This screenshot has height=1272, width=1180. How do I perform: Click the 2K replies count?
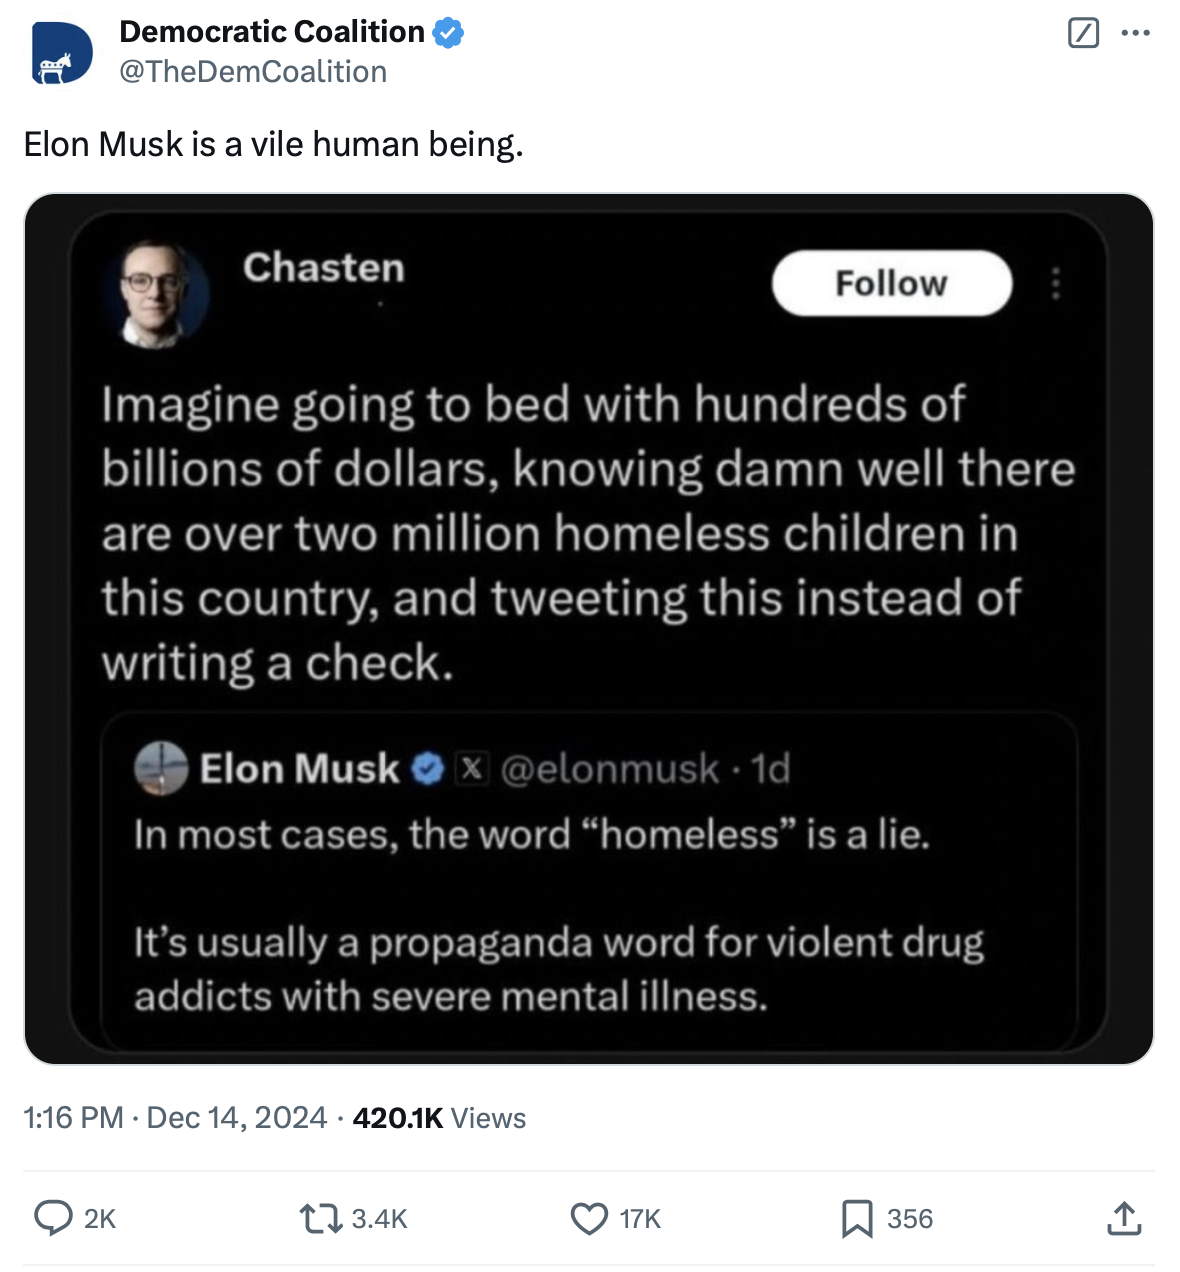click(x=100, y=1219)
